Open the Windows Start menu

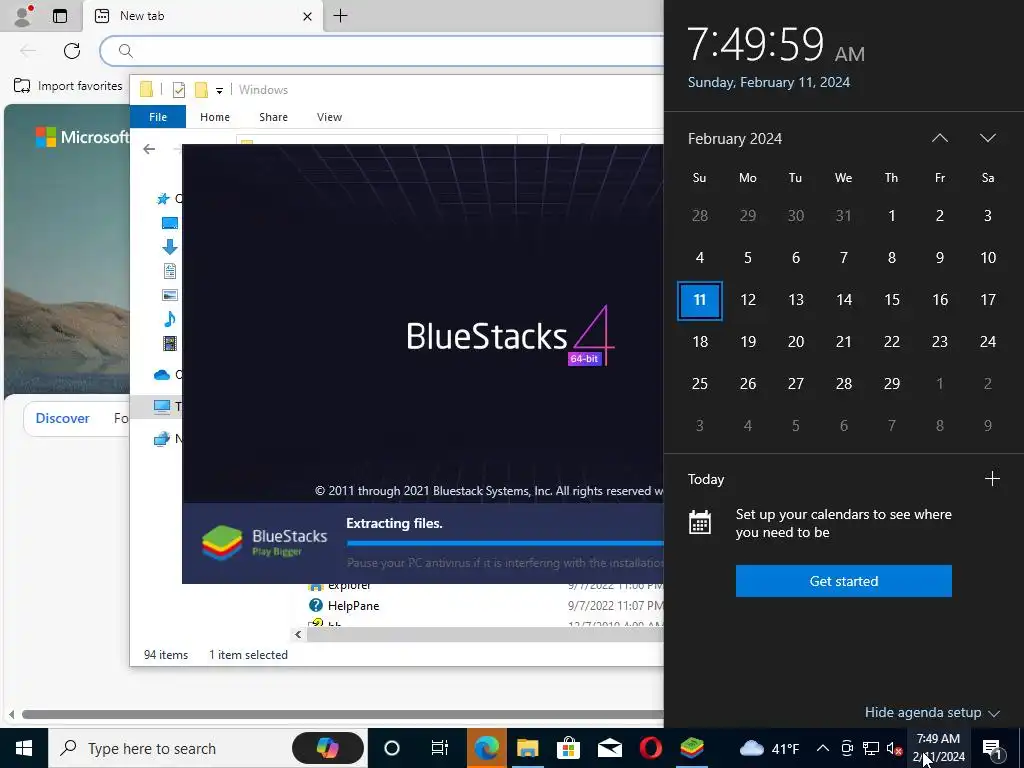24,748
